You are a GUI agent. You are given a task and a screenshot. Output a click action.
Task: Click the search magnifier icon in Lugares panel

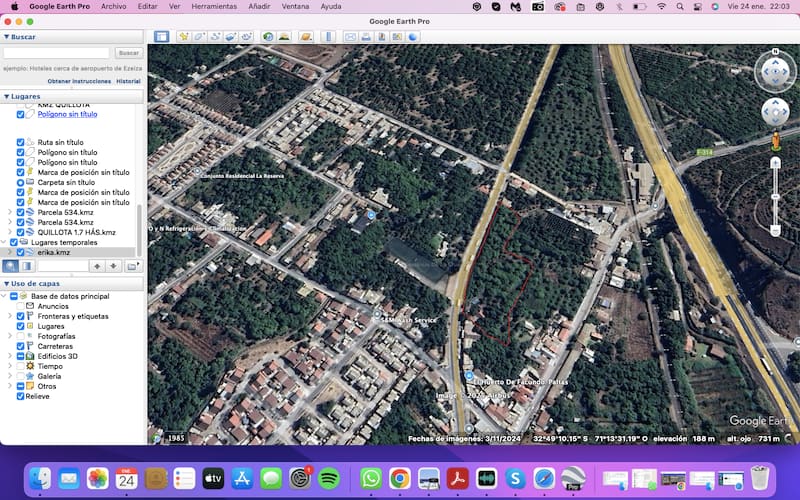(x=11, y=266)
